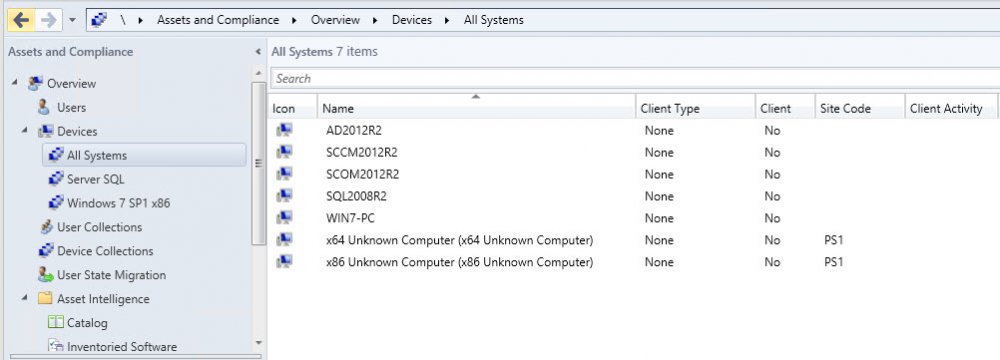Select Catalog label in the tree

tap(87, 323)
